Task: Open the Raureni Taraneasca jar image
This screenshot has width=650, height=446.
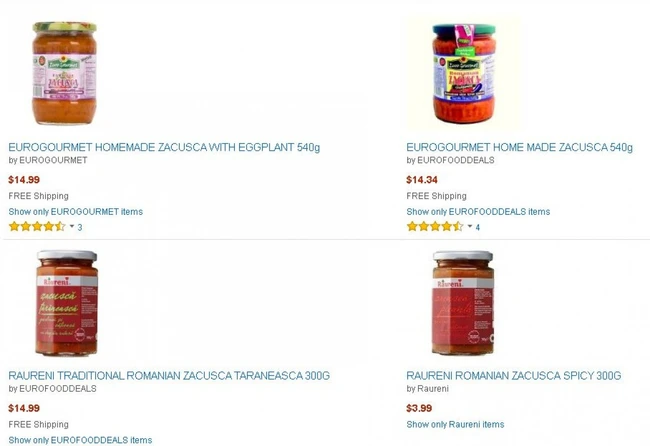Action: (67, 303)
